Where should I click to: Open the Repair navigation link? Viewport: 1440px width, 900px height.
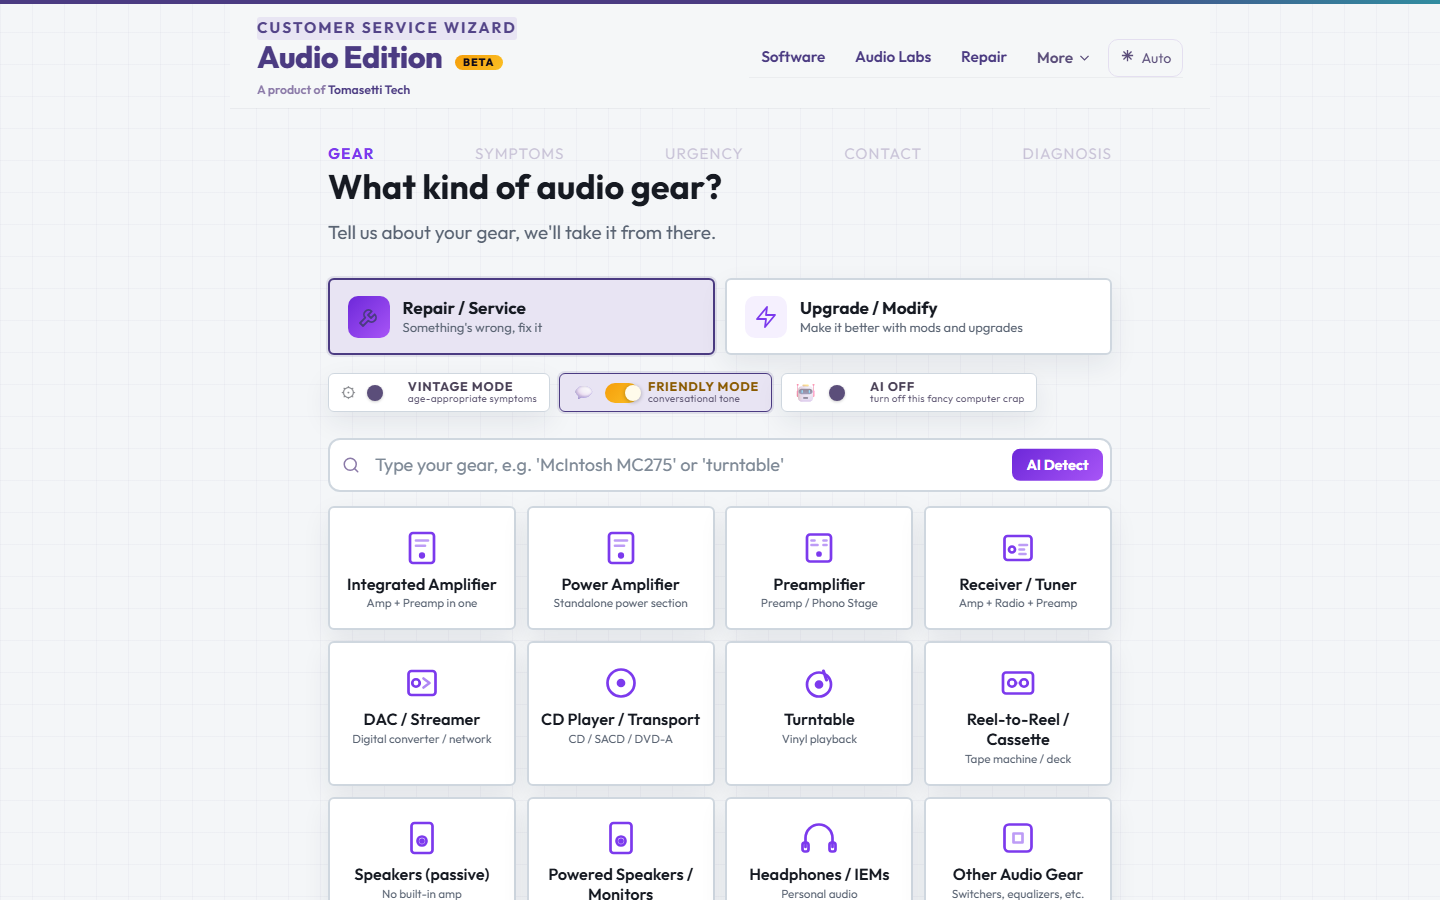click(984, 57)
